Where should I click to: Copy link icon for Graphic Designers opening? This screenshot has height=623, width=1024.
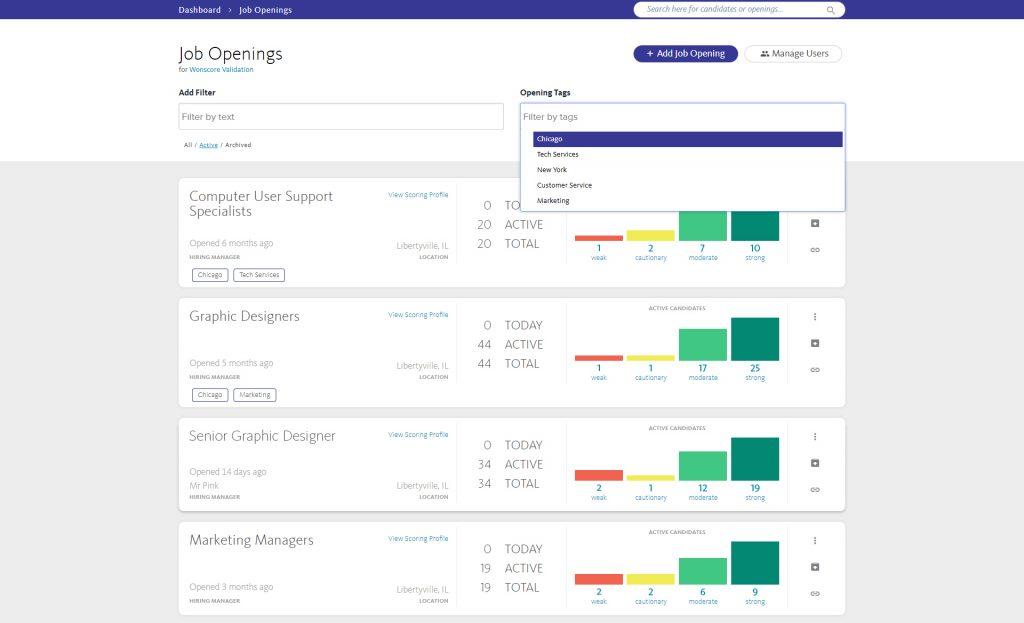click(x=815, y=370)
